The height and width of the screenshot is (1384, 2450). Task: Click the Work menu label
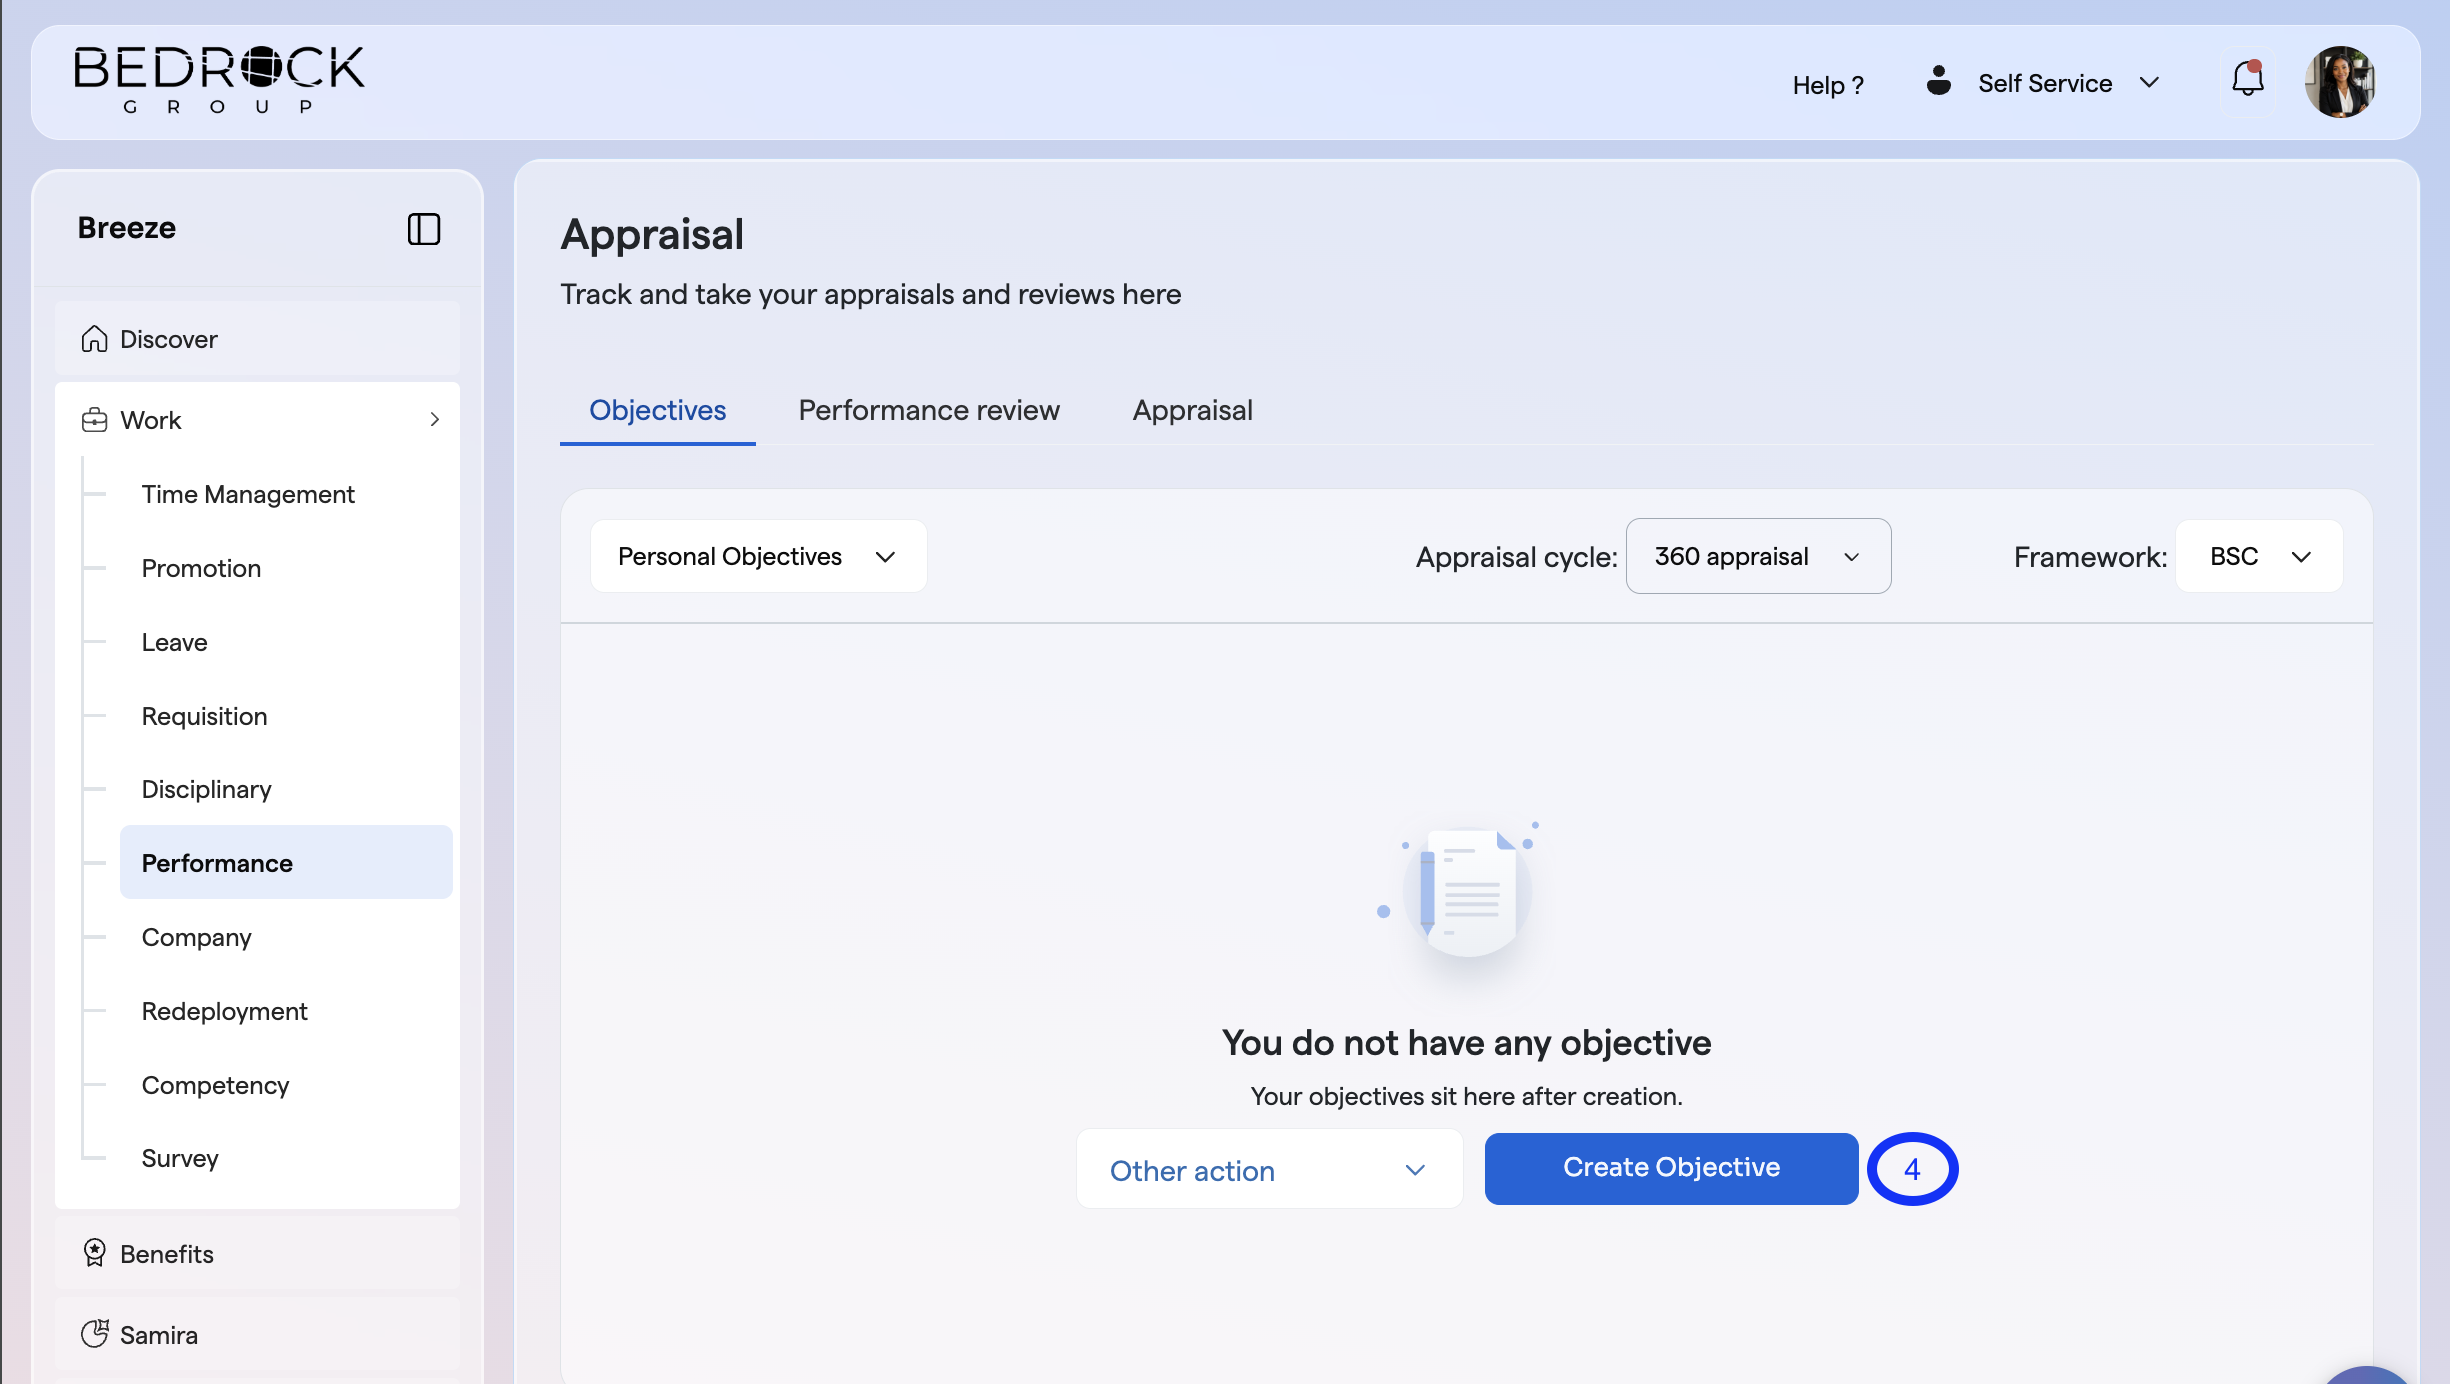[x=151, y=420]
